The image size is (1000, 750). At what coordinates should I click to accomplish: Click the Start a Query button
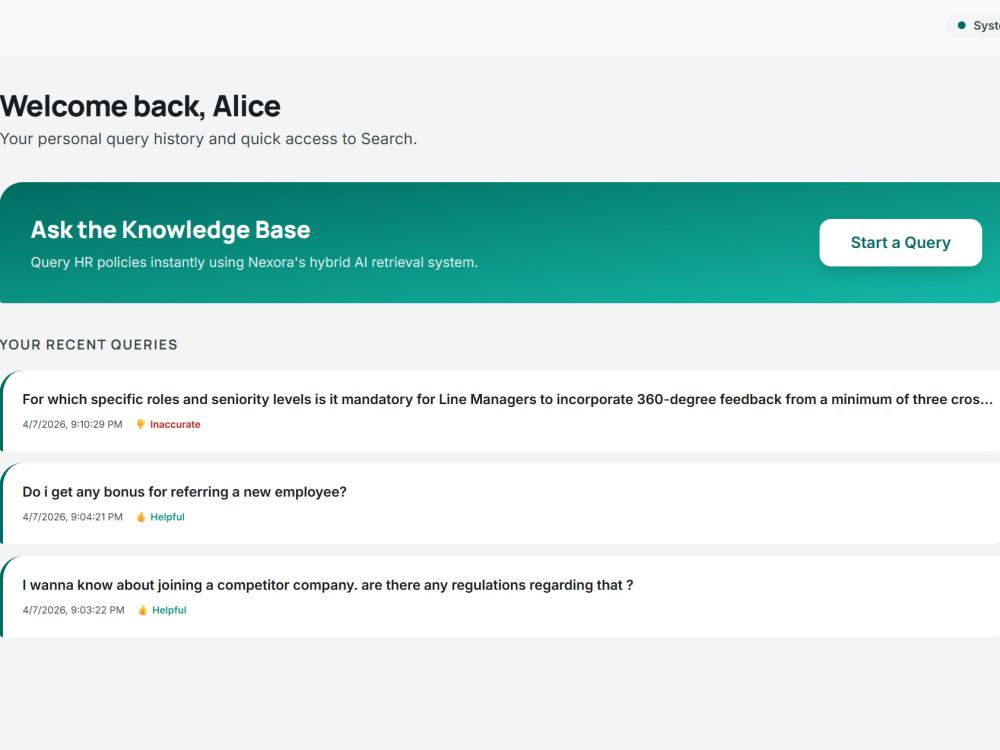tap(900, 242)
